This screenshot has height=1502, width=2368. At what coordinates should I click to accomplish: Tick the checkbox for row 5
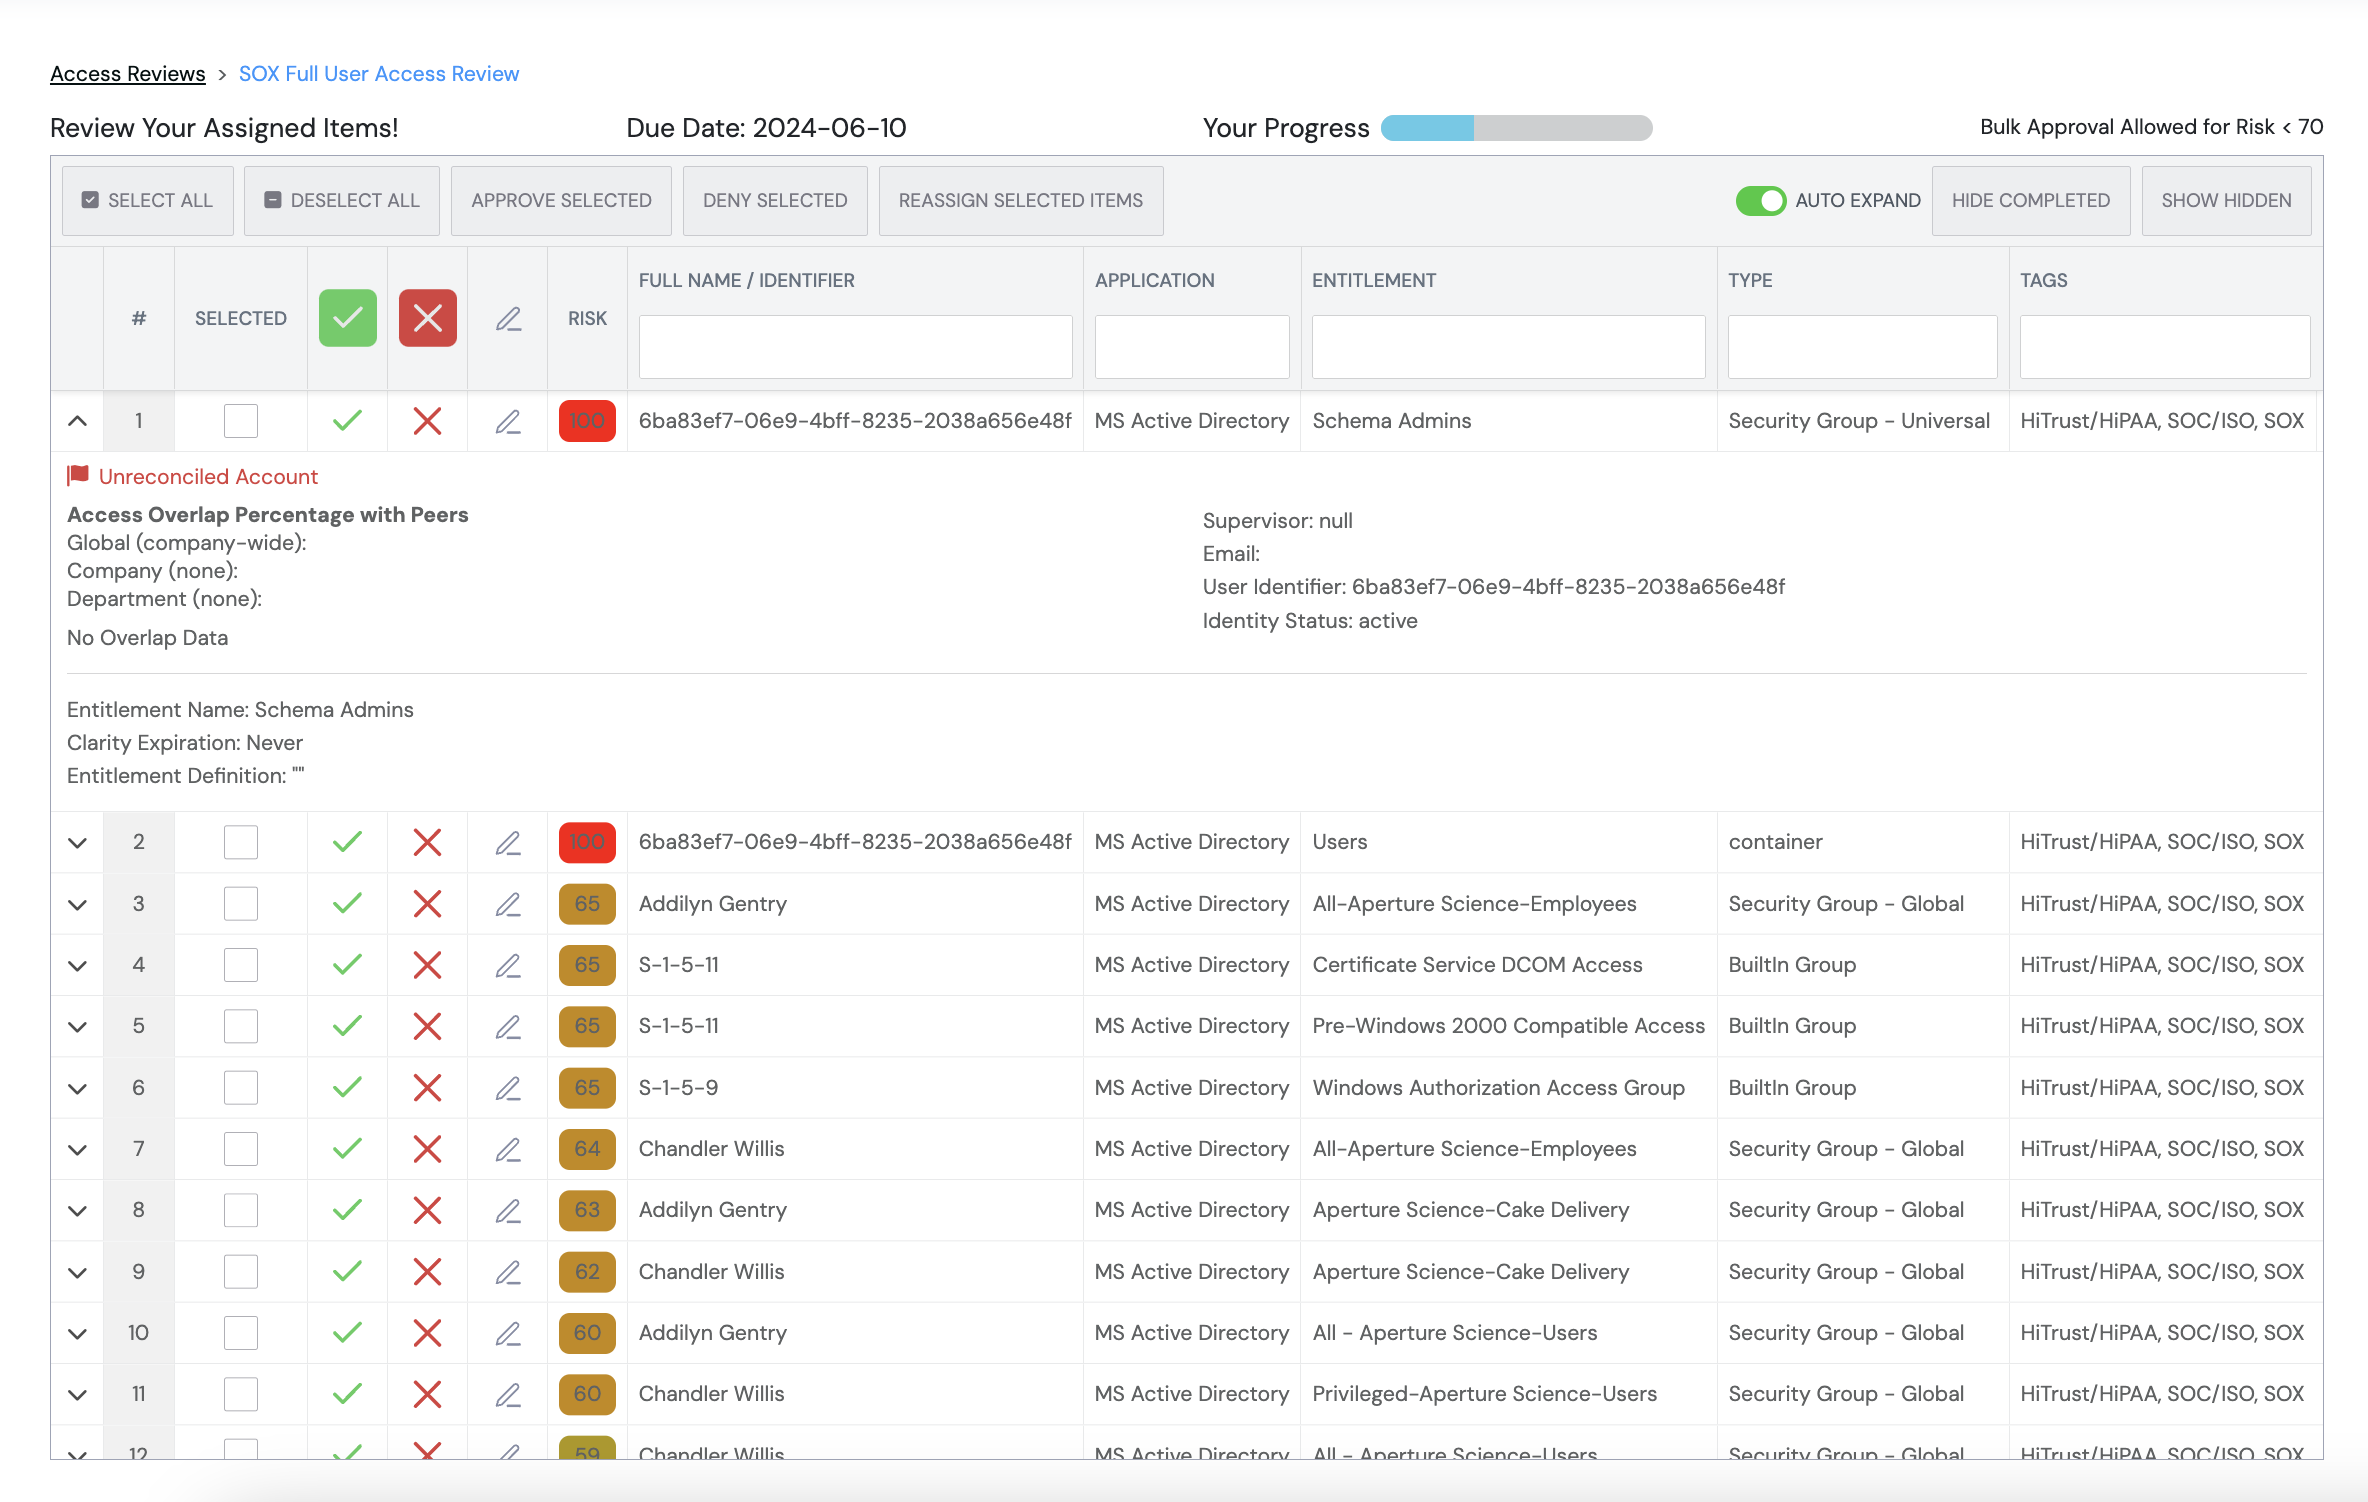tap(241, 1026)
